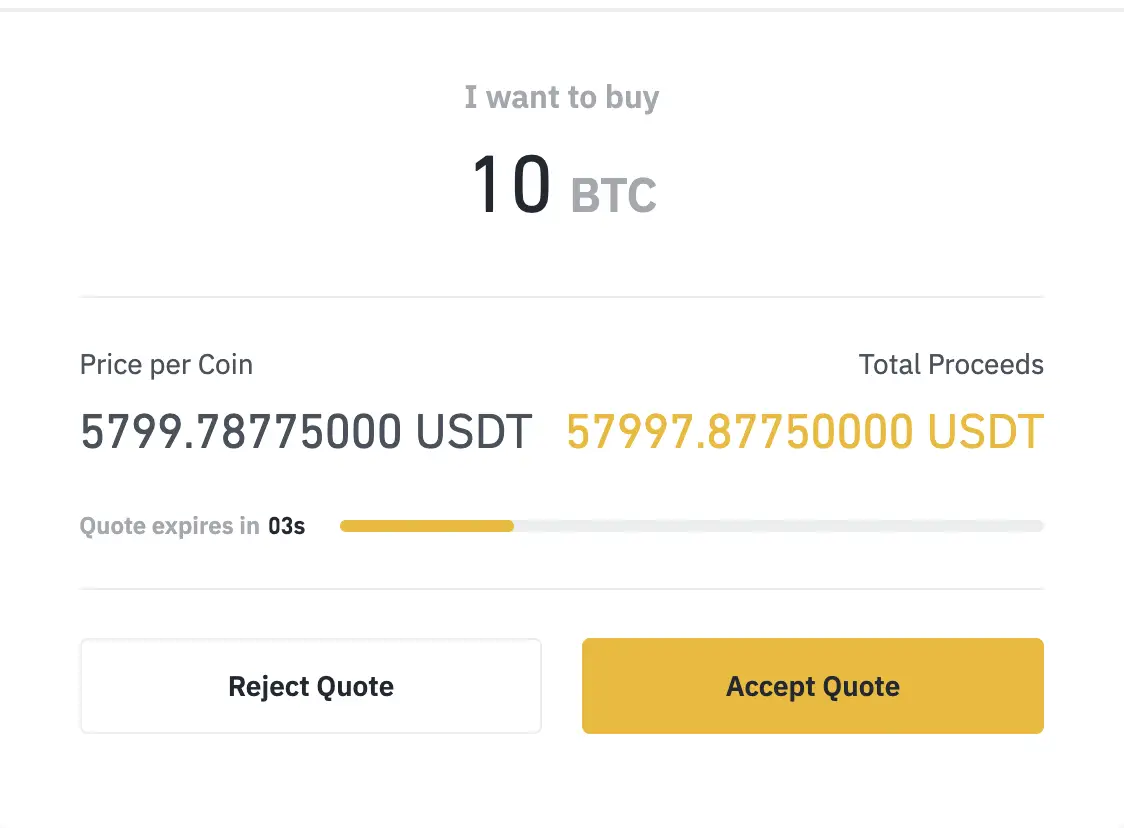The image size is (1124, 828).
Task: Click the yellow total 57997.87750000 USDT
Action: click(805, 431)
